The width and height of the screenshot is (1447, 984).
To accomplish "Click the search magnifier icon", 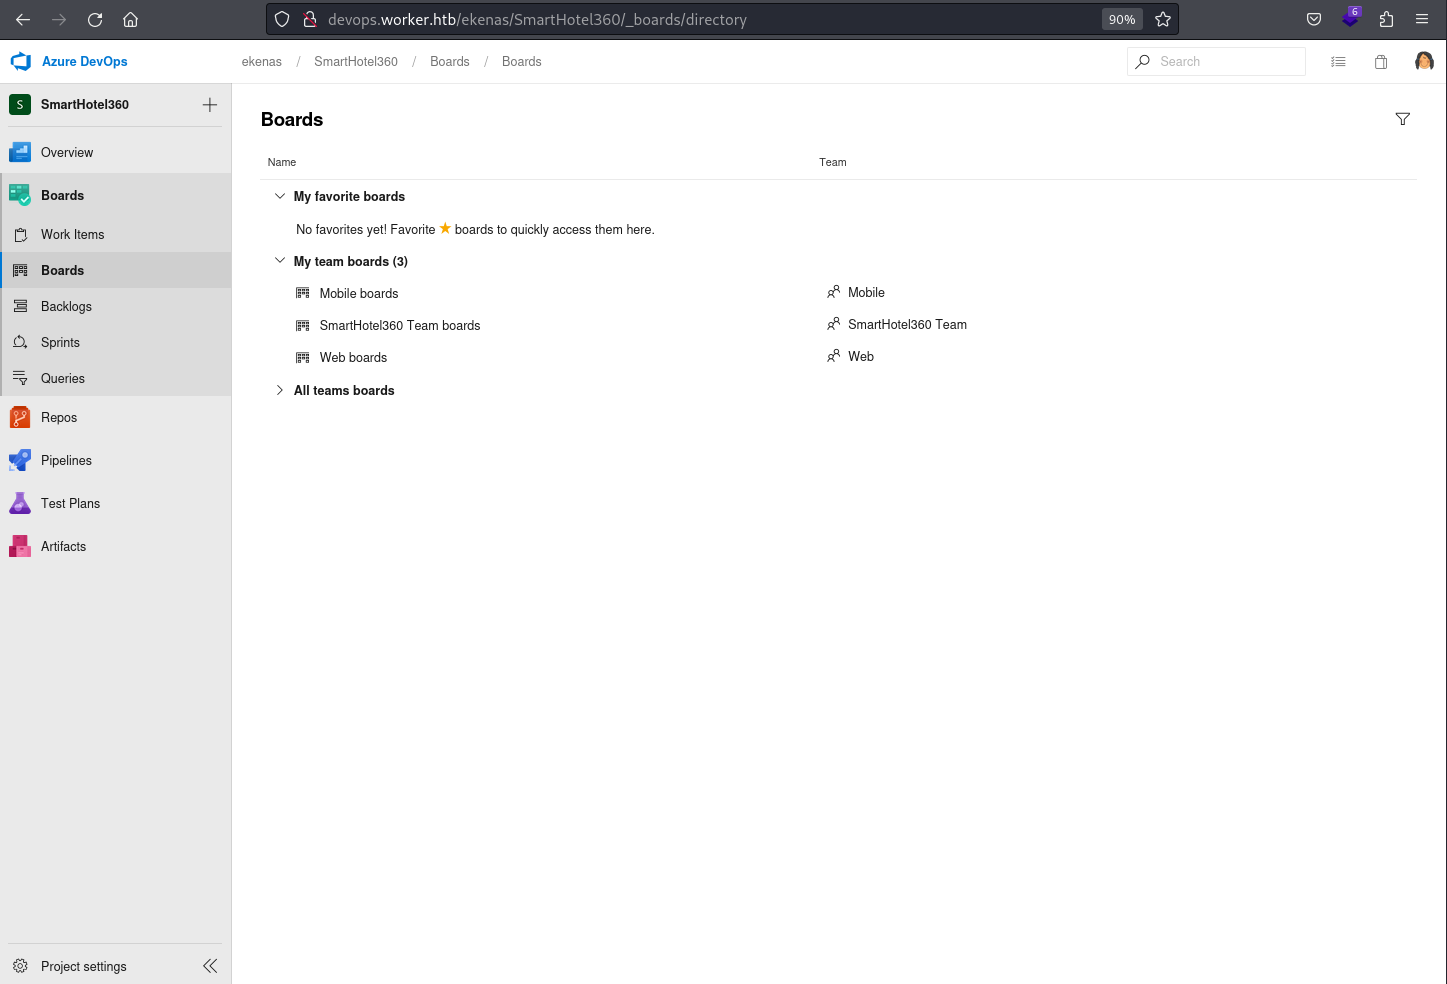I will (x=1143, y=62).
